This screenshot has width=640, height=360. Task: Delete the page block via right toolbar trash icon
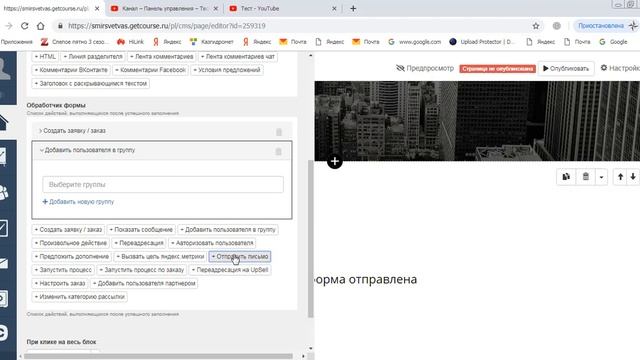(586, 177)
